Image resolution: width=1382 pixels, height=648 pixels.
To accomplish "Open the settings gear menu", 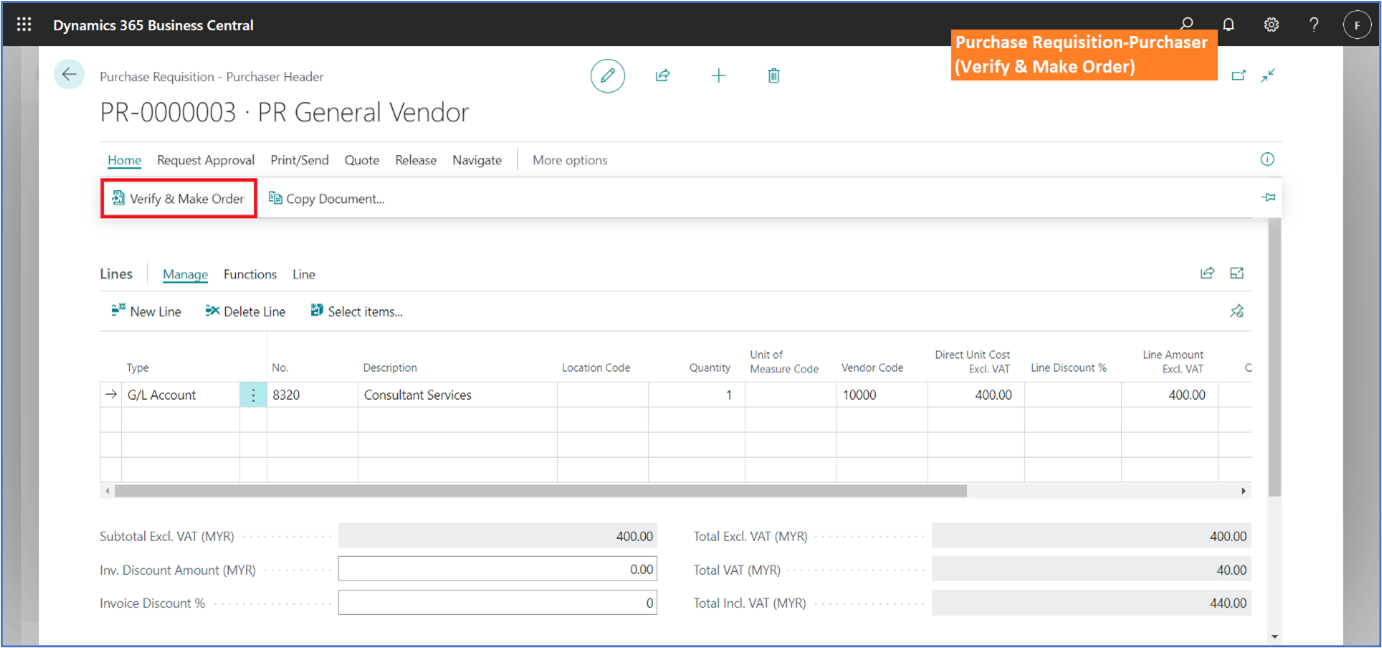I will [x=1271, y=25].
